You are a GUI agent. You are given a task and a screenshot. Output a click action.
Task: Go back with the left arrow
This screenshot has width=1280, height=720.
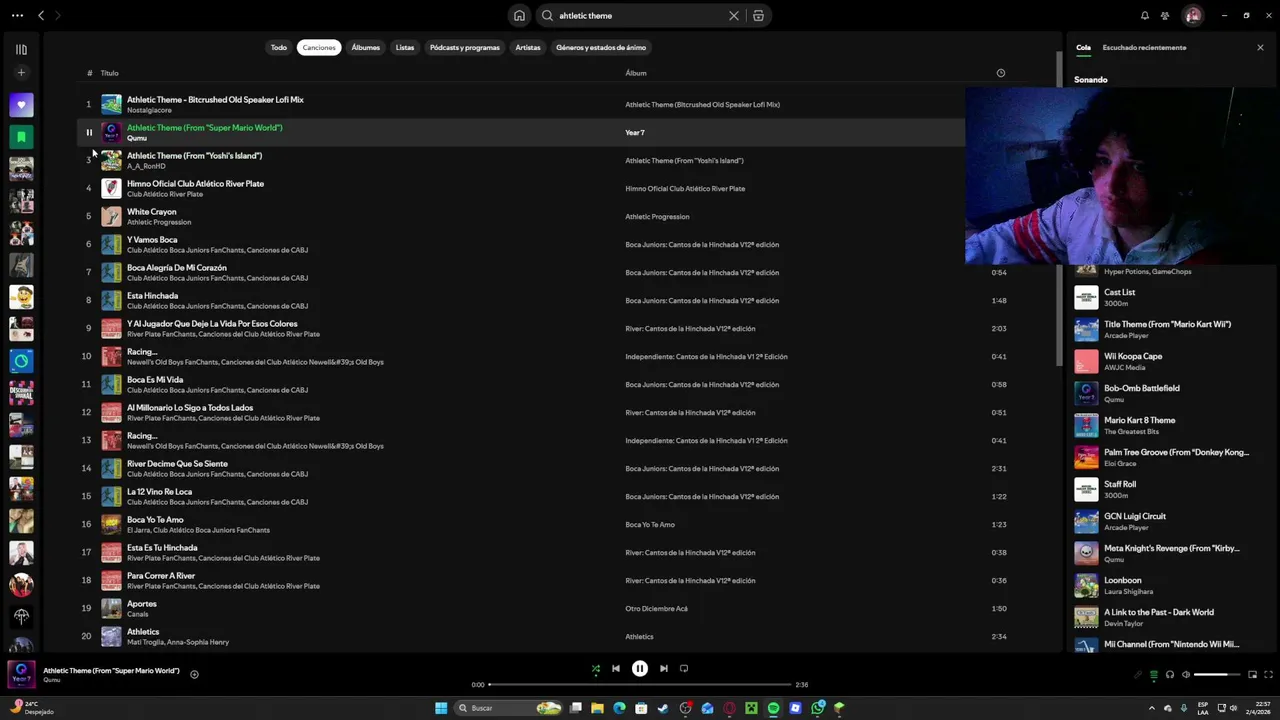pyautogui.click(x=41, y=15)
